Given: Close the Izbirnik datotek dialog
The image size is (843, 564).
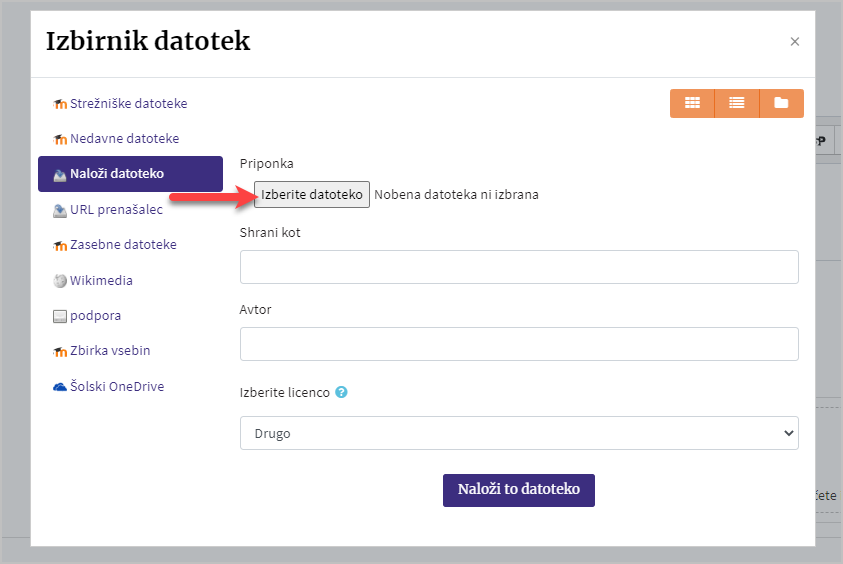Looking at the screenshot, I should click(x=795, y=41).
